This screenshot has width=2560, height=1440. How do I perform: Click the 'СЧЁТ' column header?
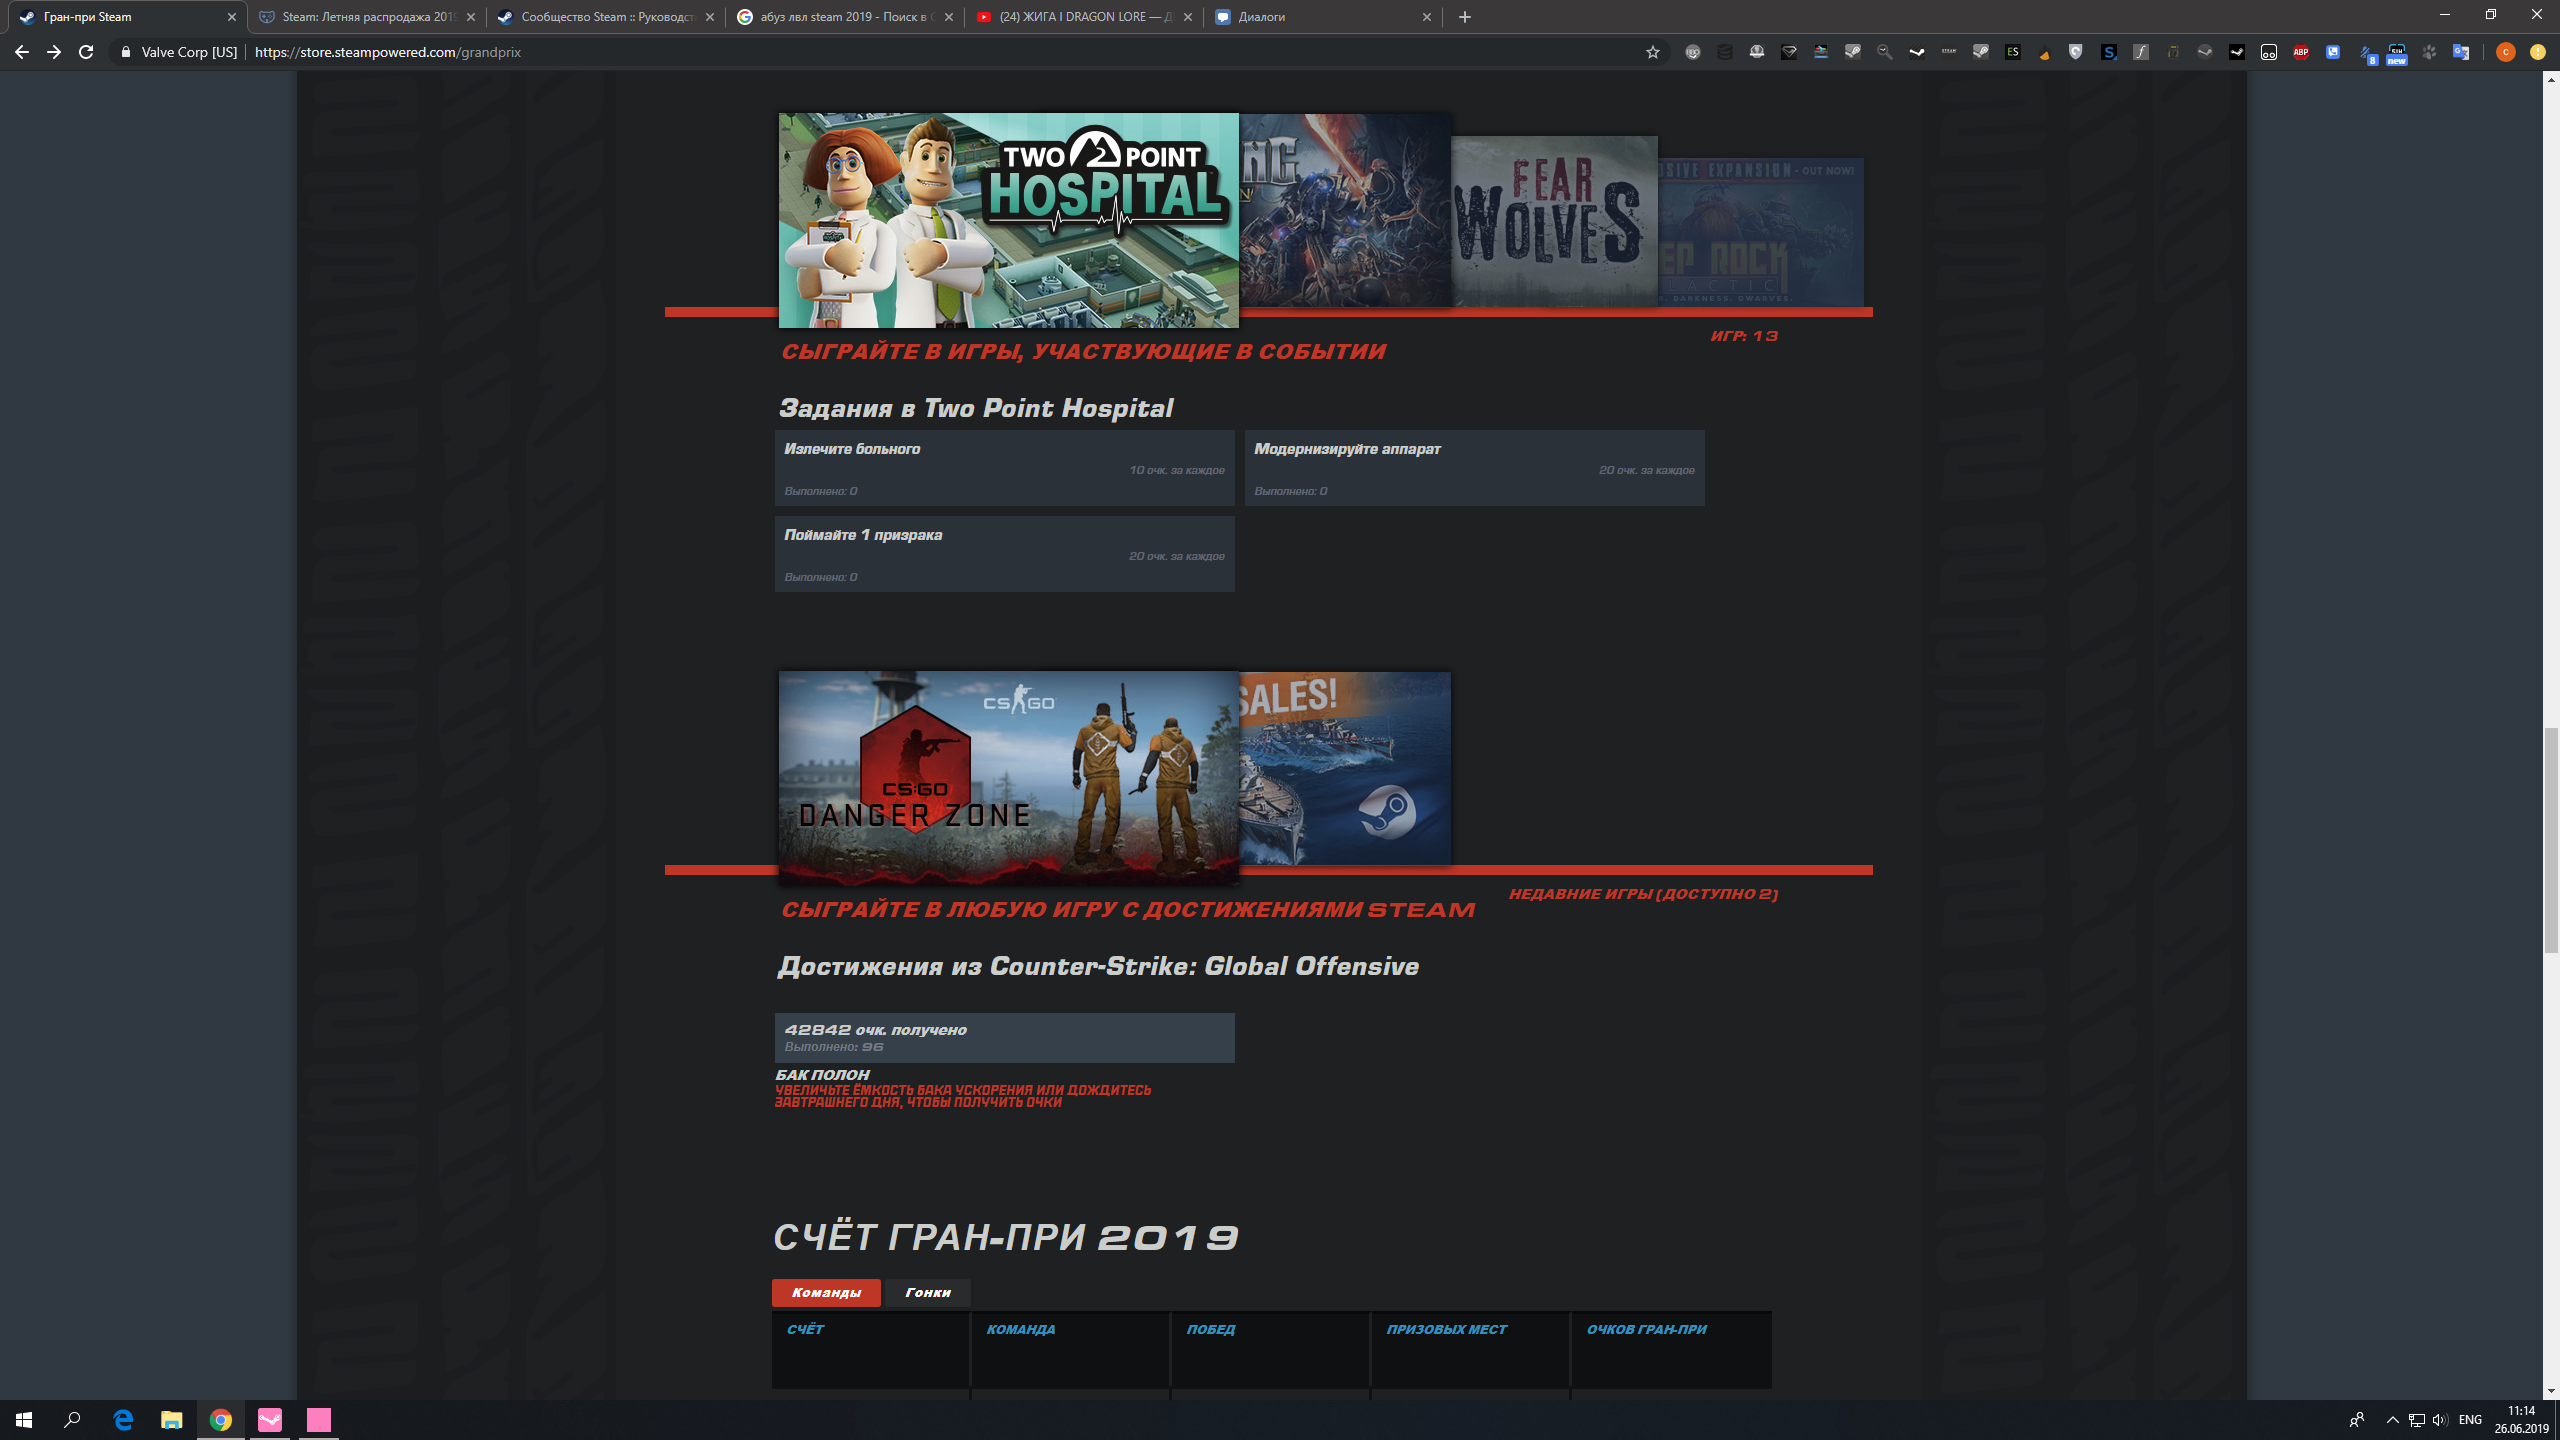pos(805,1329)
